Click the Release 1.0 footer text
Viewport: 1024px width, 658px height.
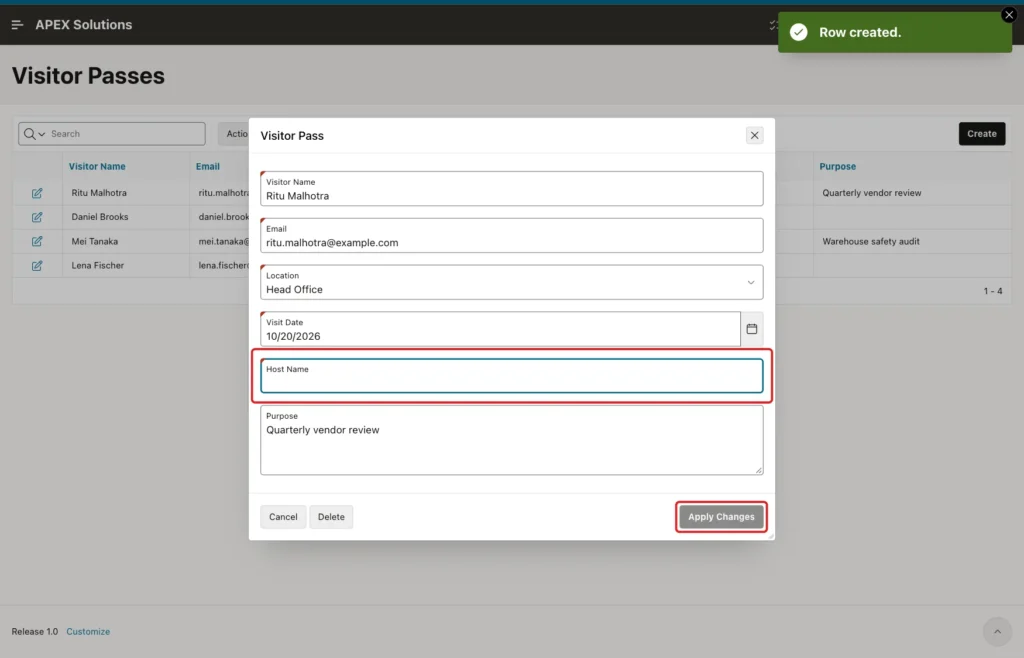click(35, 631)
